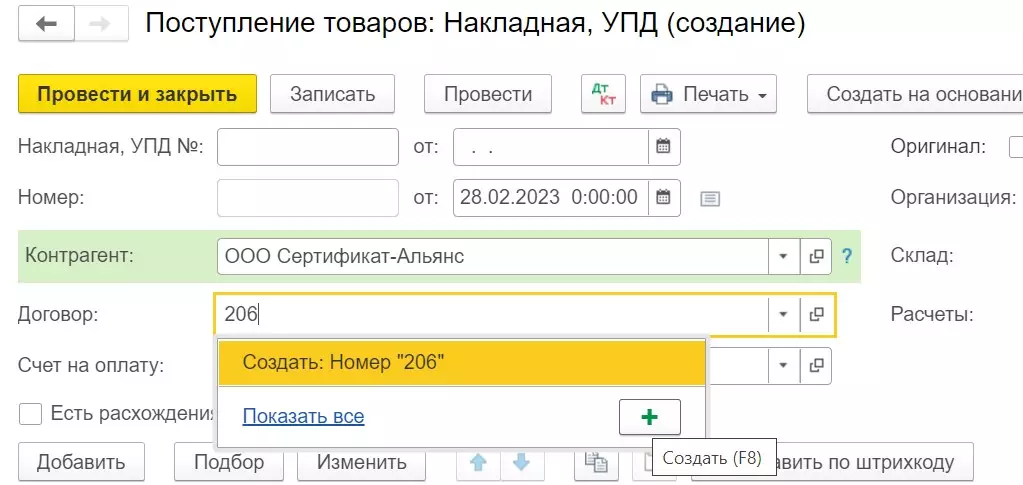The width and height of the screenshot is (1023, 485).
Task: Click the Изменить button
Action: (361, 462)
